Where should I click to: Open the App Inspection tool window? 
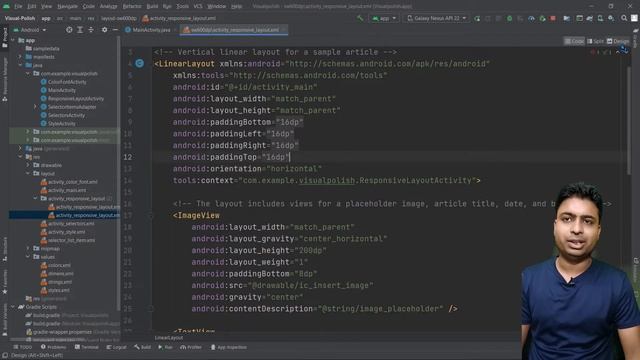[229, 347]
